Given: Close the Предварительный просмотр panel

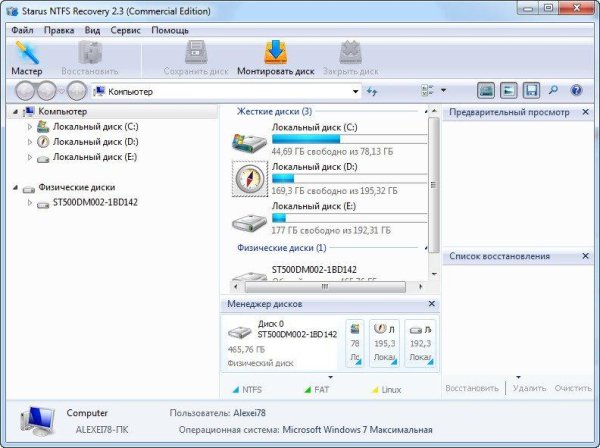Looking at the screenshot, I should [x=585, y=112].
